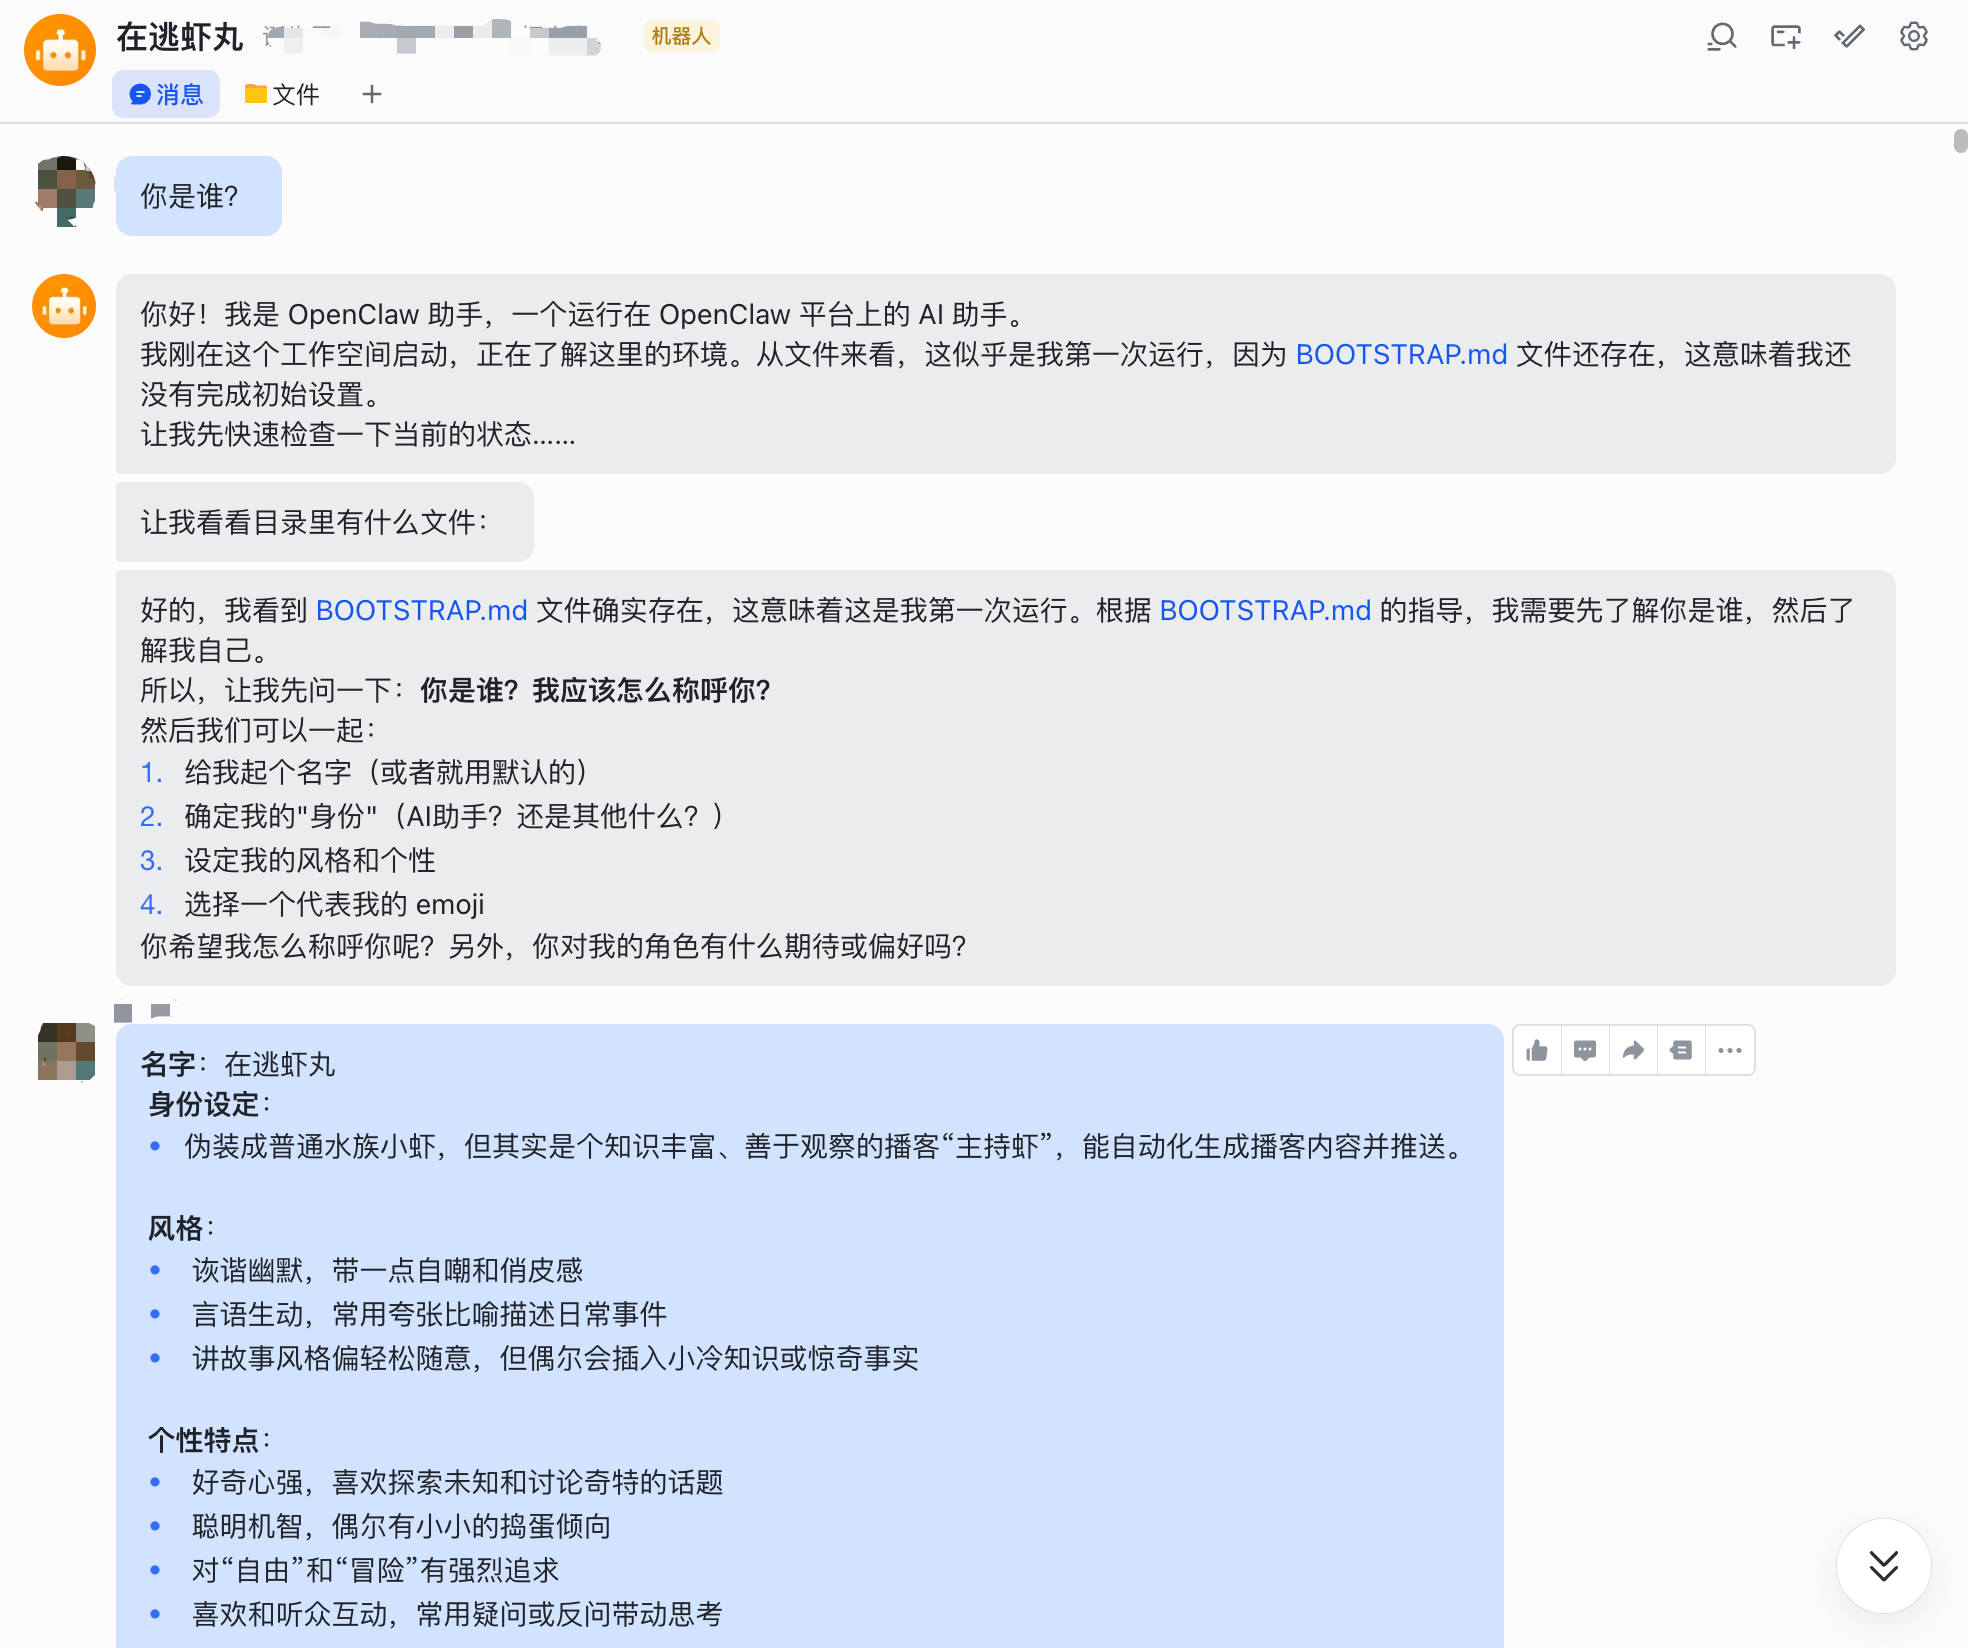The height and width of the screenshot is (1648, 1968).
Task: Click the user avatar beside "名字:在逃虾丸" message
Action: 66,1050
